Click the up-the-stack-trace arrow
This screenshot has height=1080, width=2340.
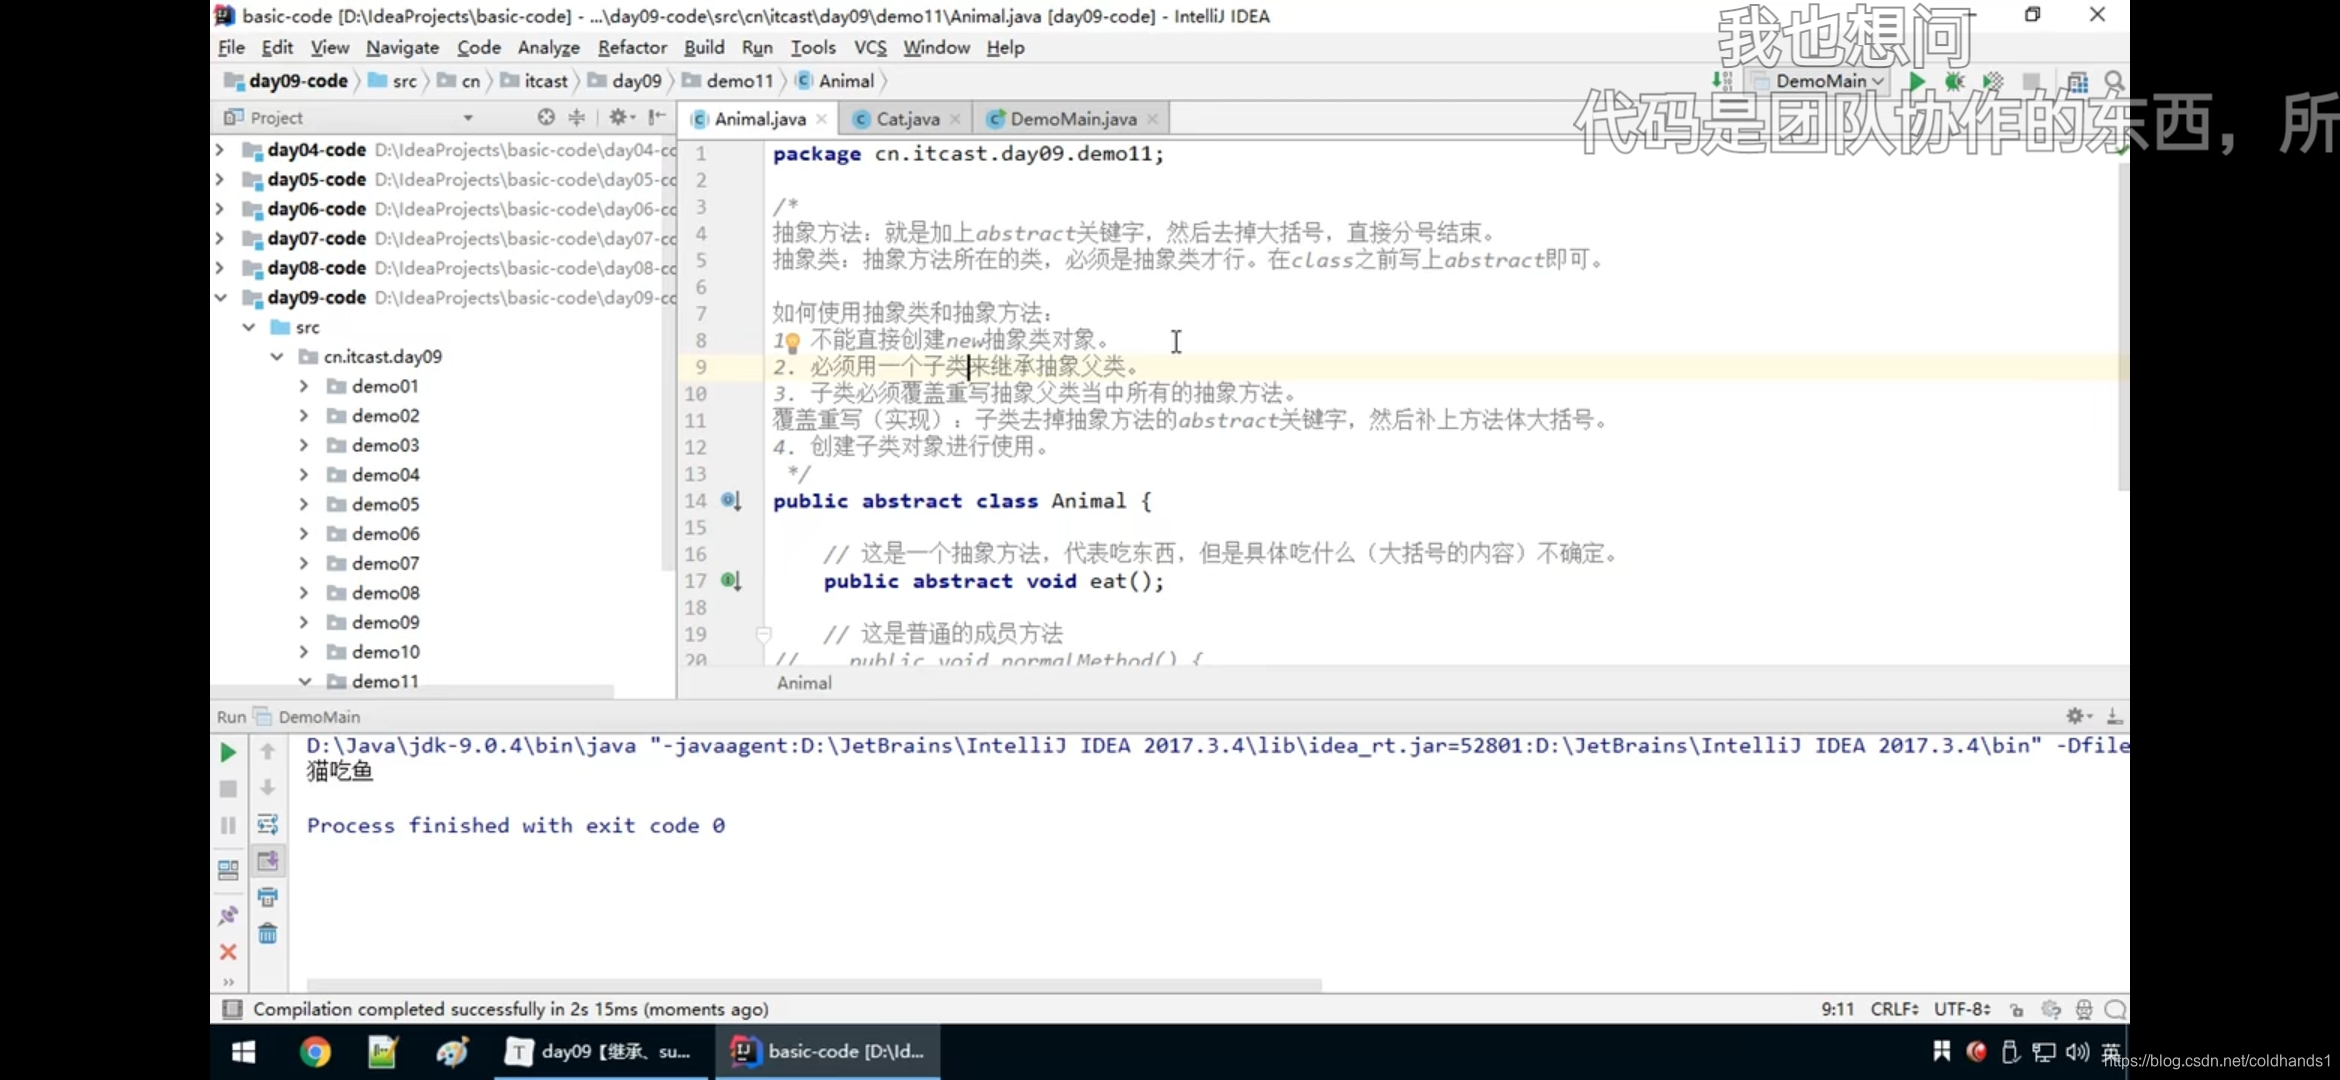pos(267,751)
